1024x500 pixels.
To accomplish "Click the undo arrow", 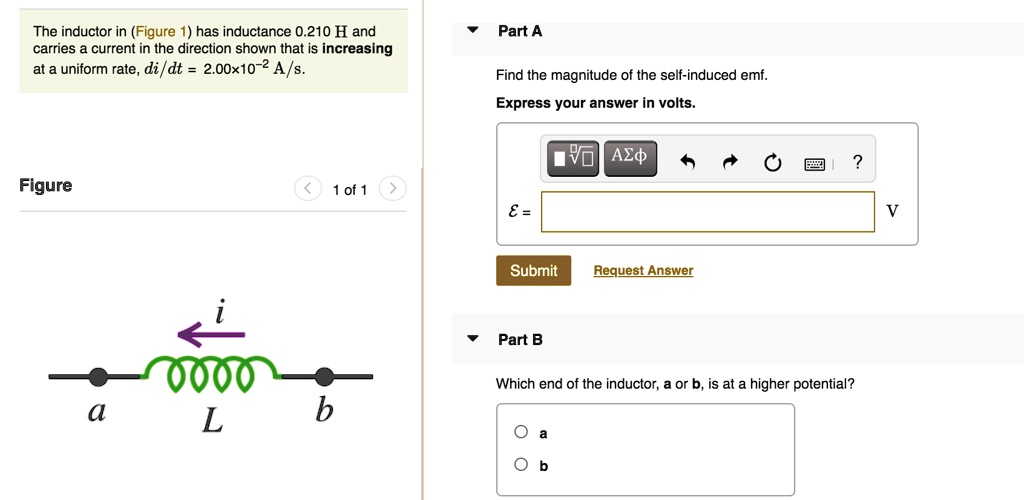I will [687, 163].
